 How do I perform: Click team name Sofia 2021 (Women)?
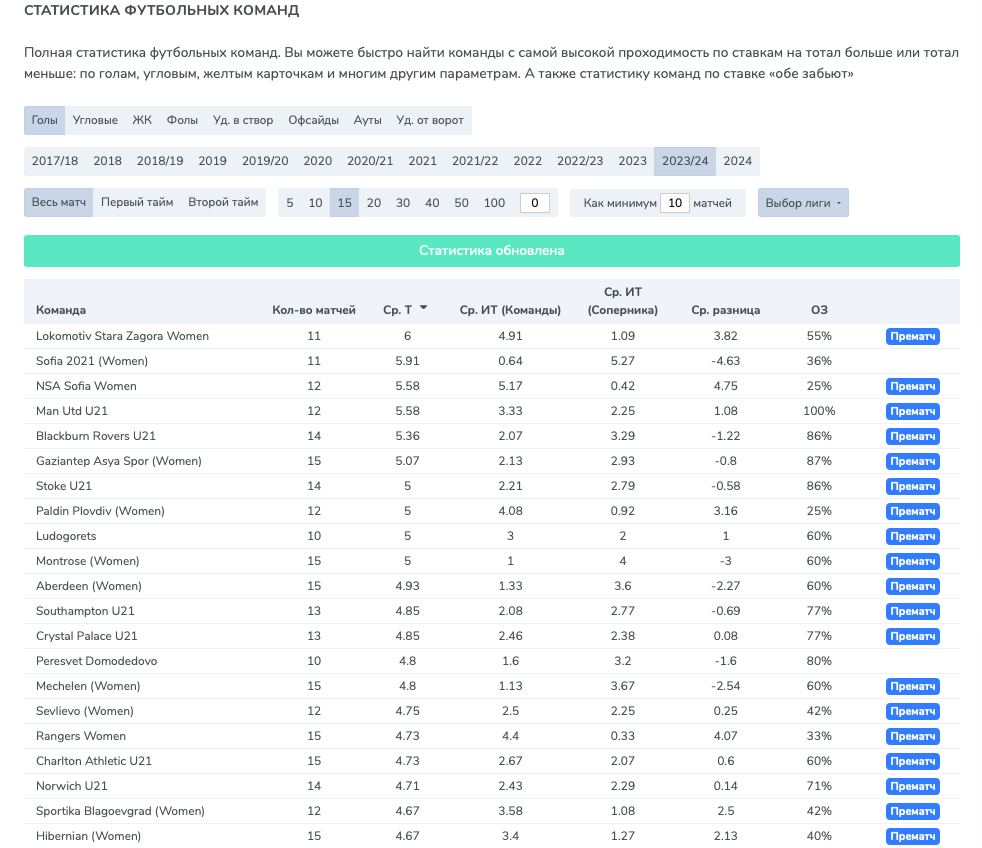[x=92, y=361]
